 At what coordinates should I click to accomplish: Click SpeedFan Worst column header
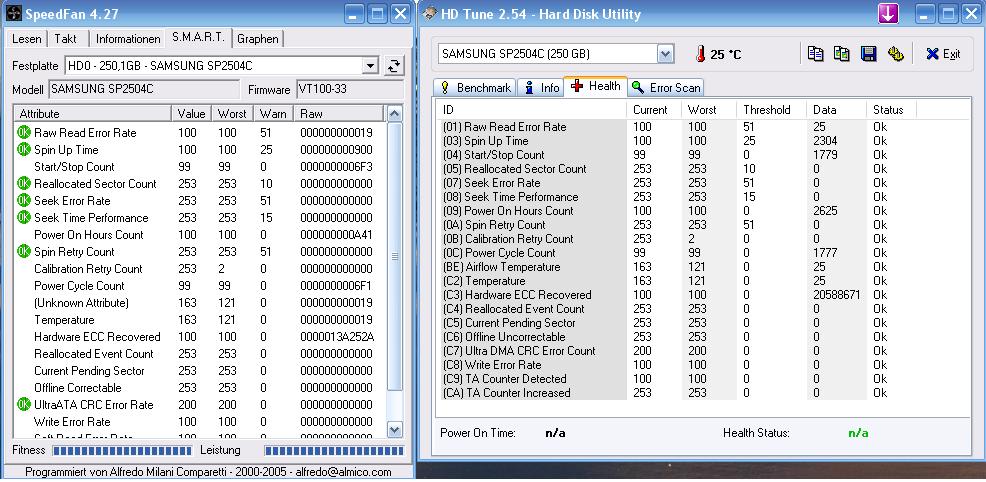[232, 114]
